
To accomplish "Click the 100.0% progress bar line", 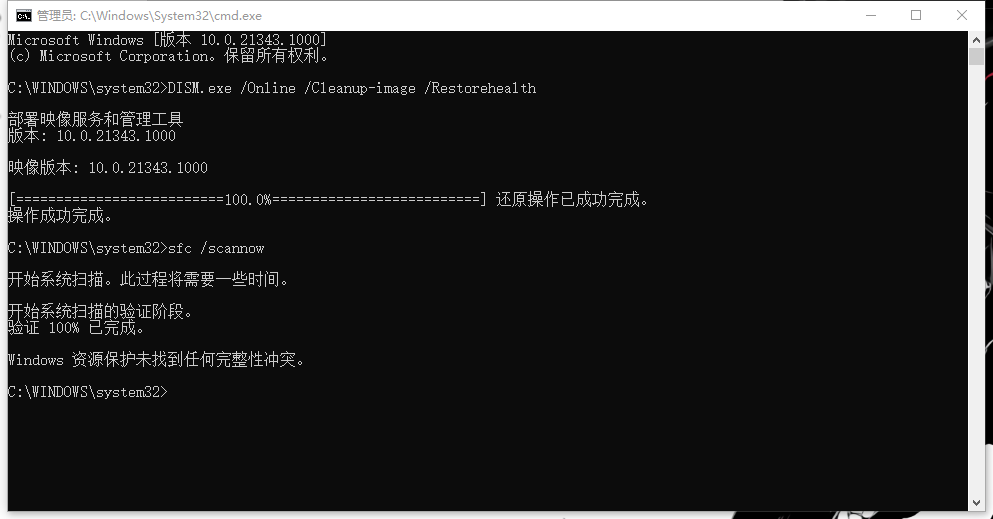I will click(x=248, y=199).
